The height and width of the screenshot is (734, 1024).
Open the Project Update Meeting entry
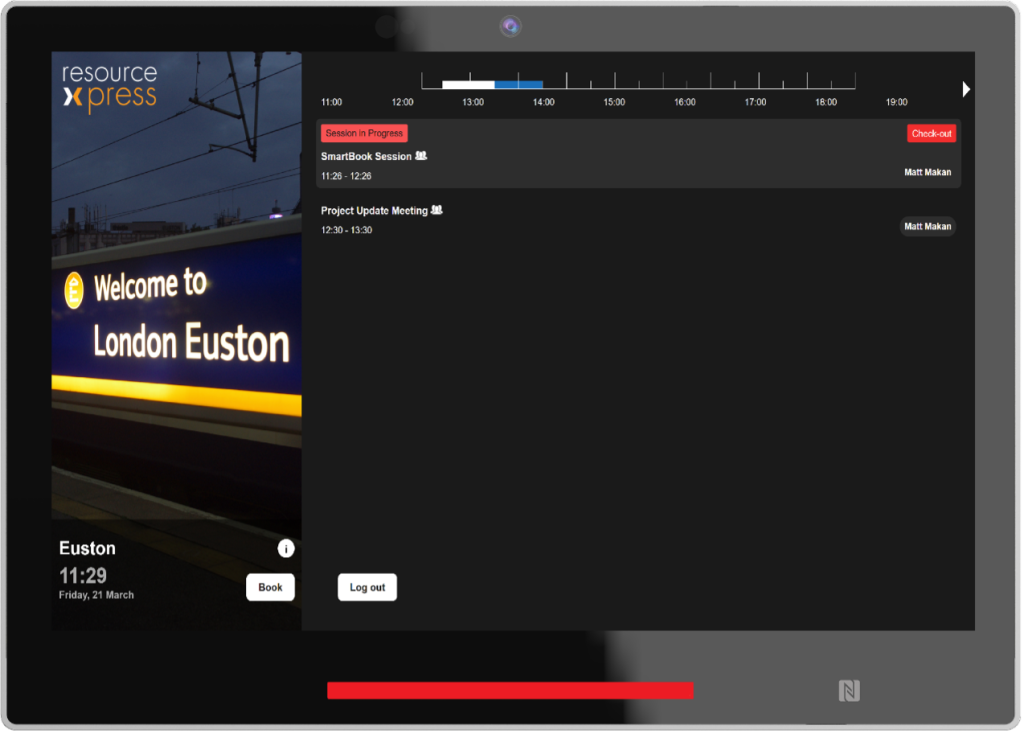(374, 211)
